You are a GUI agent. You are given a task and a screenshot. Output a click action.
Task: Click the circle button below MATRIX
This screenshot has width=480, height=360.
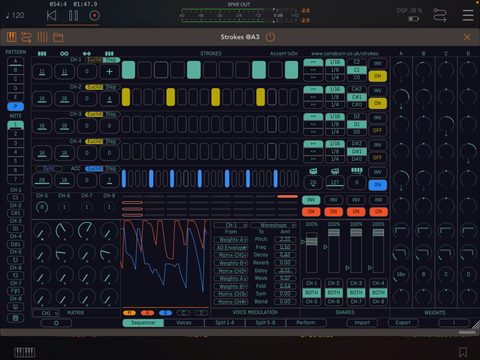pyautogui.click(x=56, y=323)
